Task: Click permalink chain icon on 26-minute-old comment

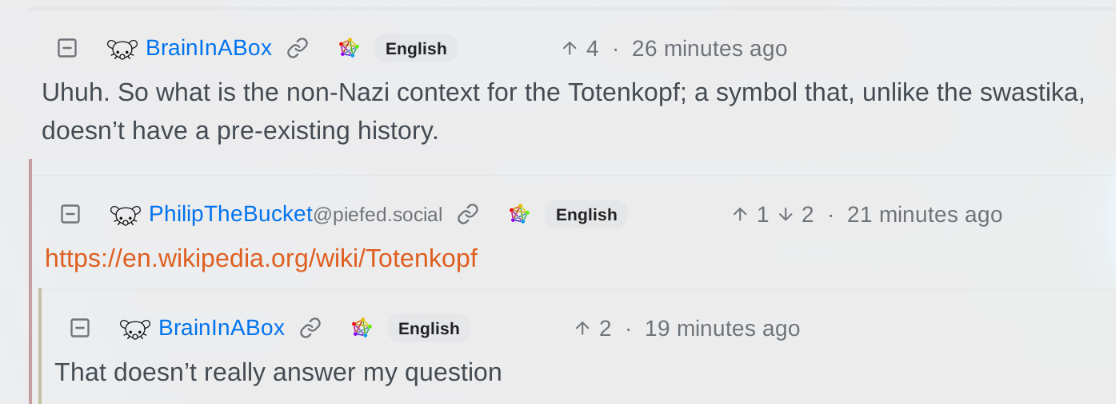Action: point(297,48)
